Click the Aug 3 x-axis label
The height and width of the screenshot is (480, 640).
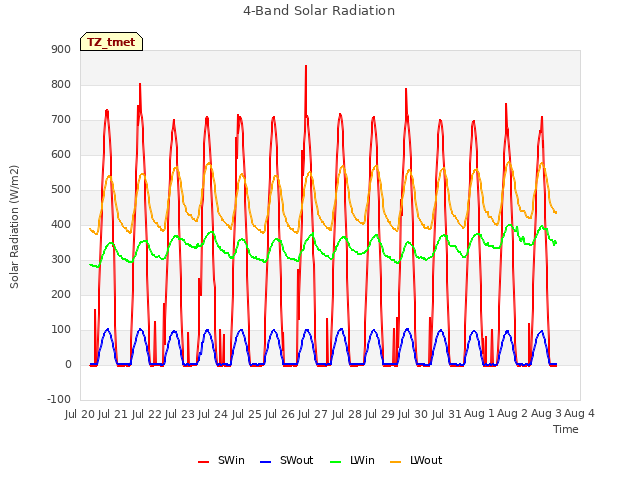[546, 414]
